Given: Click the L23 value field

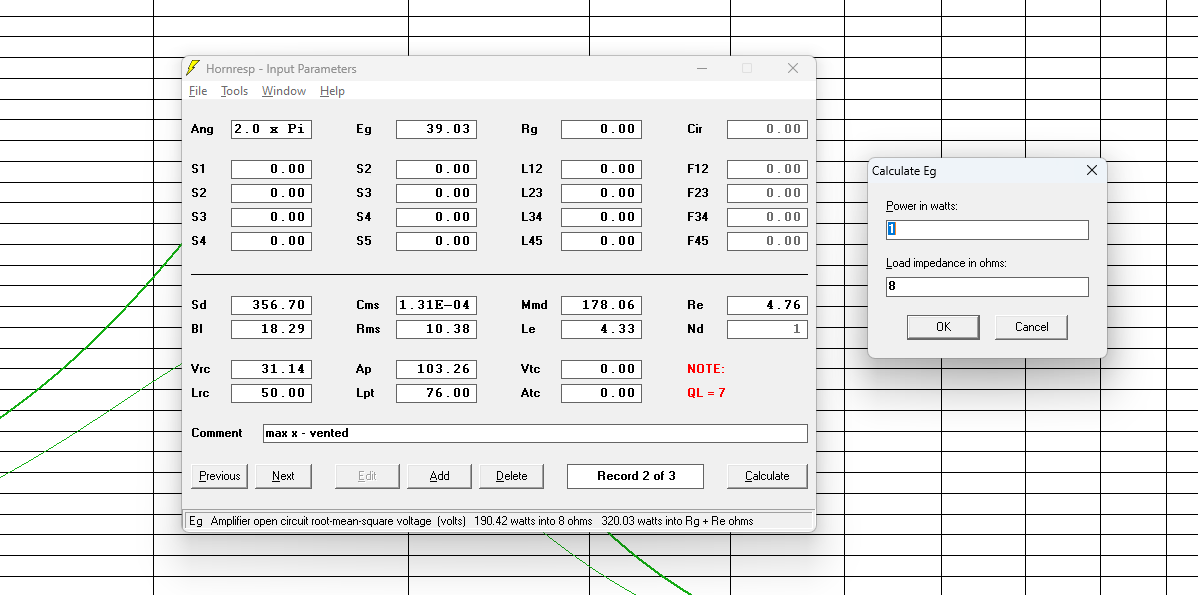Looking at the screenshot, I should coord(601,192).
